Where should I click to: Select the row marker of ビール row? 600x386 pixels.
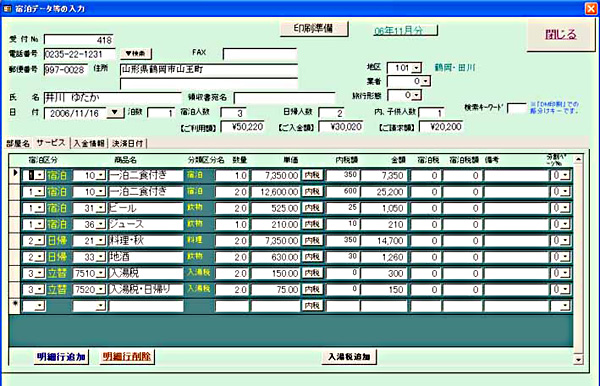(15, 208)
